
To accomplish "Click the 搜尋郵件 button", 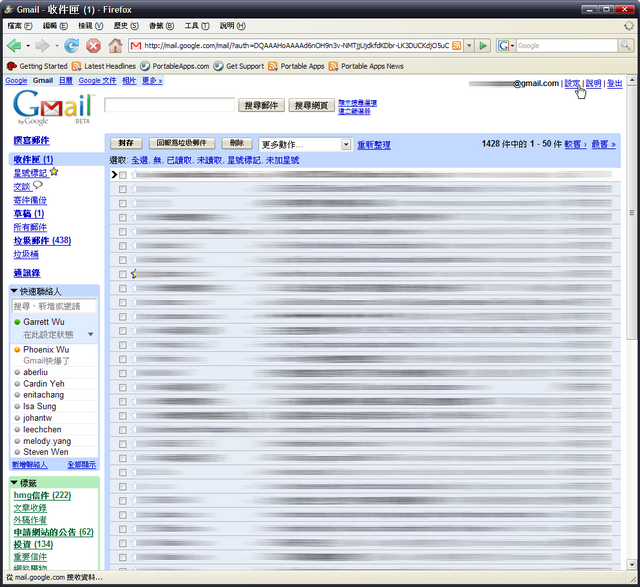I will 261,105.
